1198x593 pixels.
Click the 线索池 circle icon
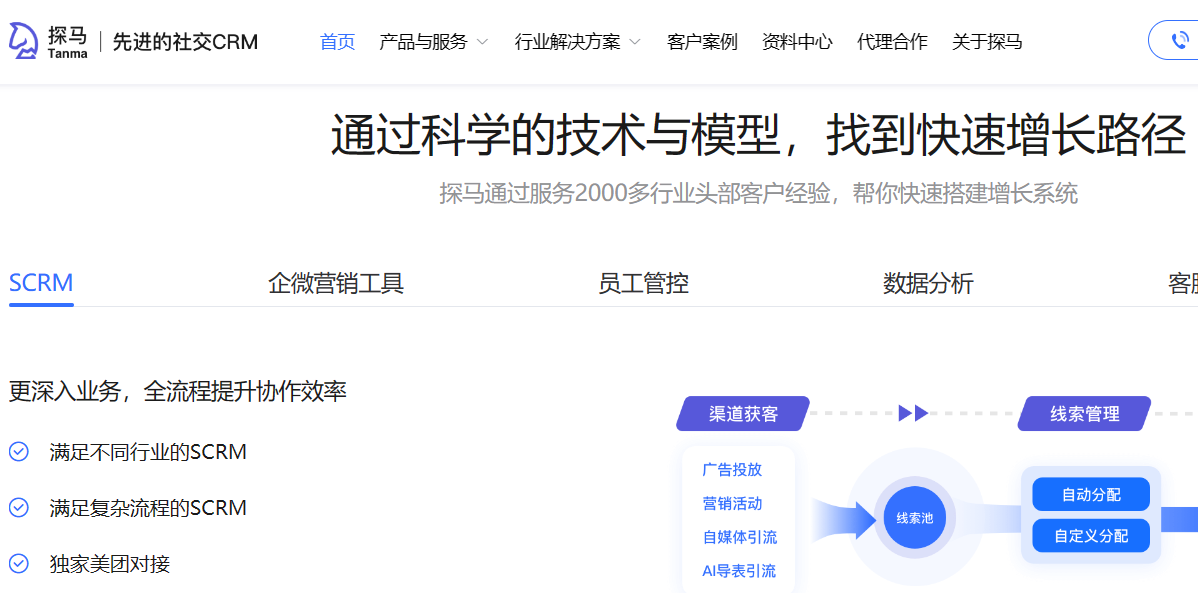[914, 518]
